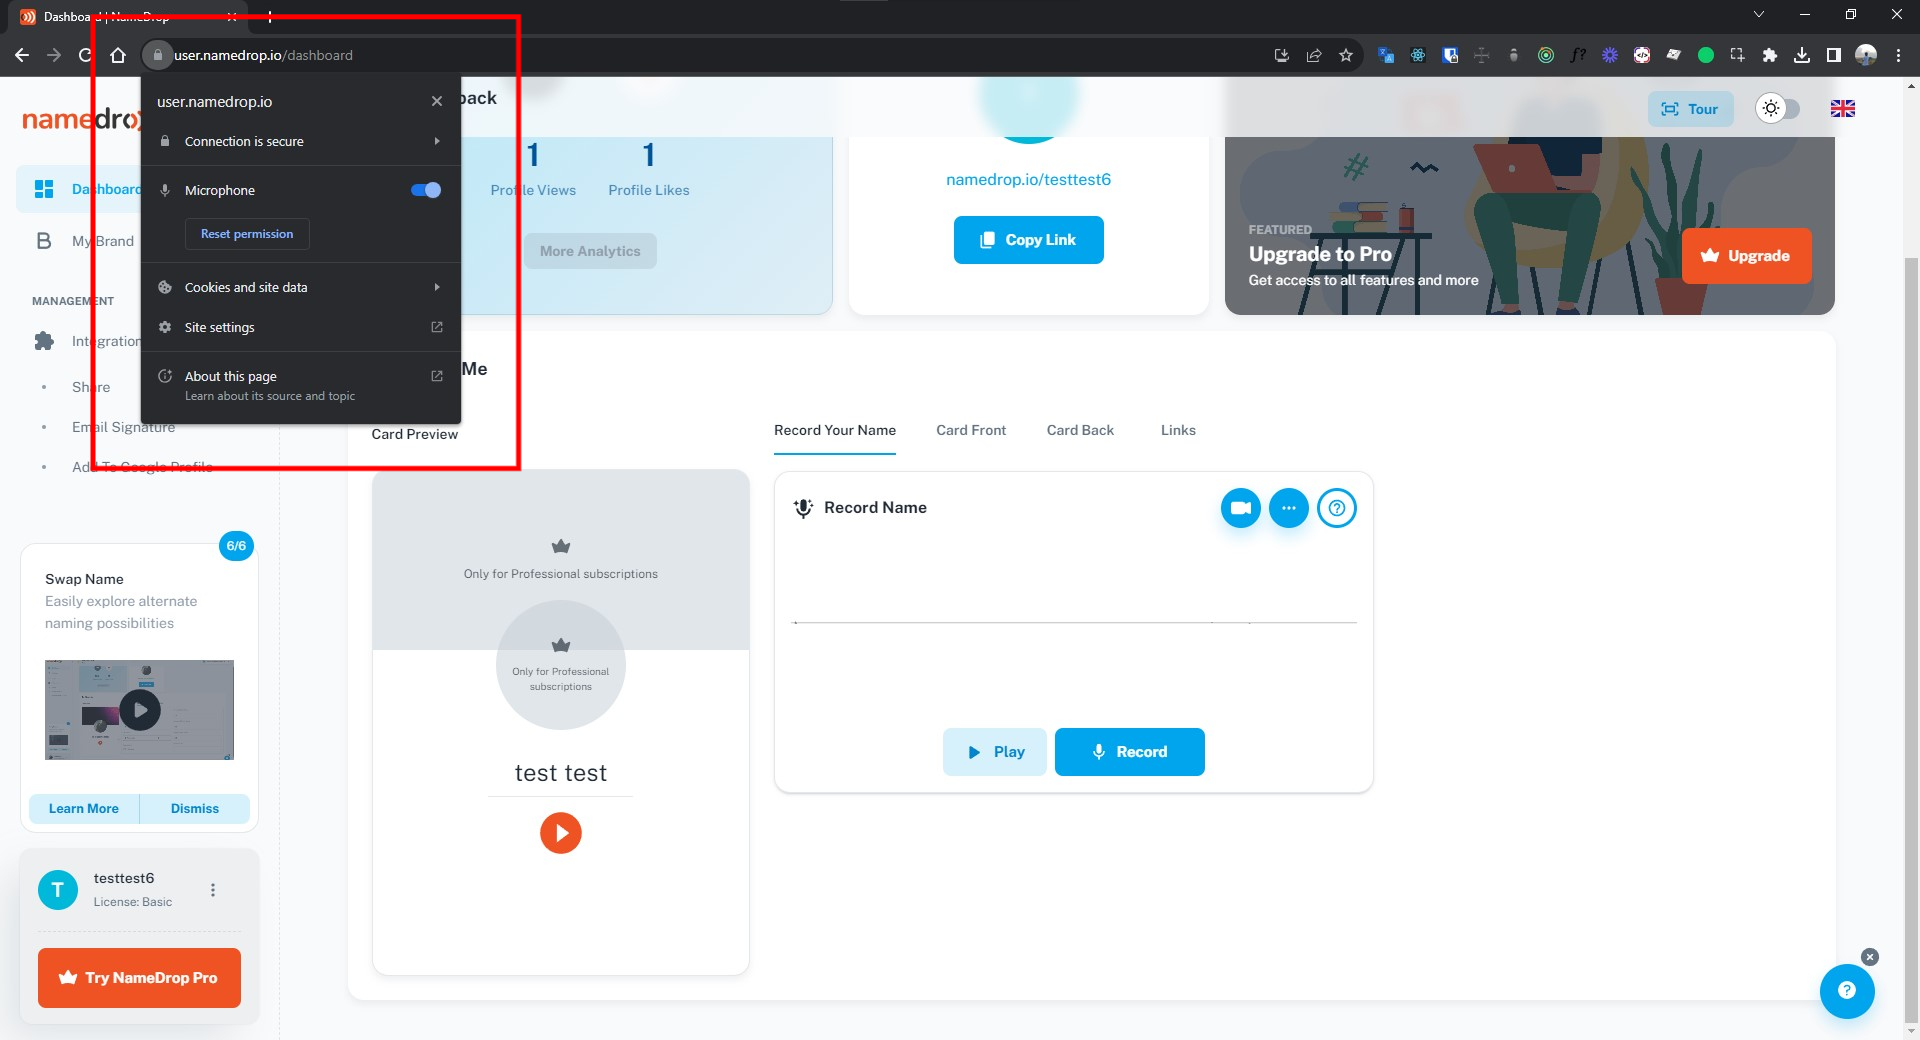Dismiss the Swap Name card
Image resolution: width=1920 pixels, height=1040 pixels.
pos(195,808)
